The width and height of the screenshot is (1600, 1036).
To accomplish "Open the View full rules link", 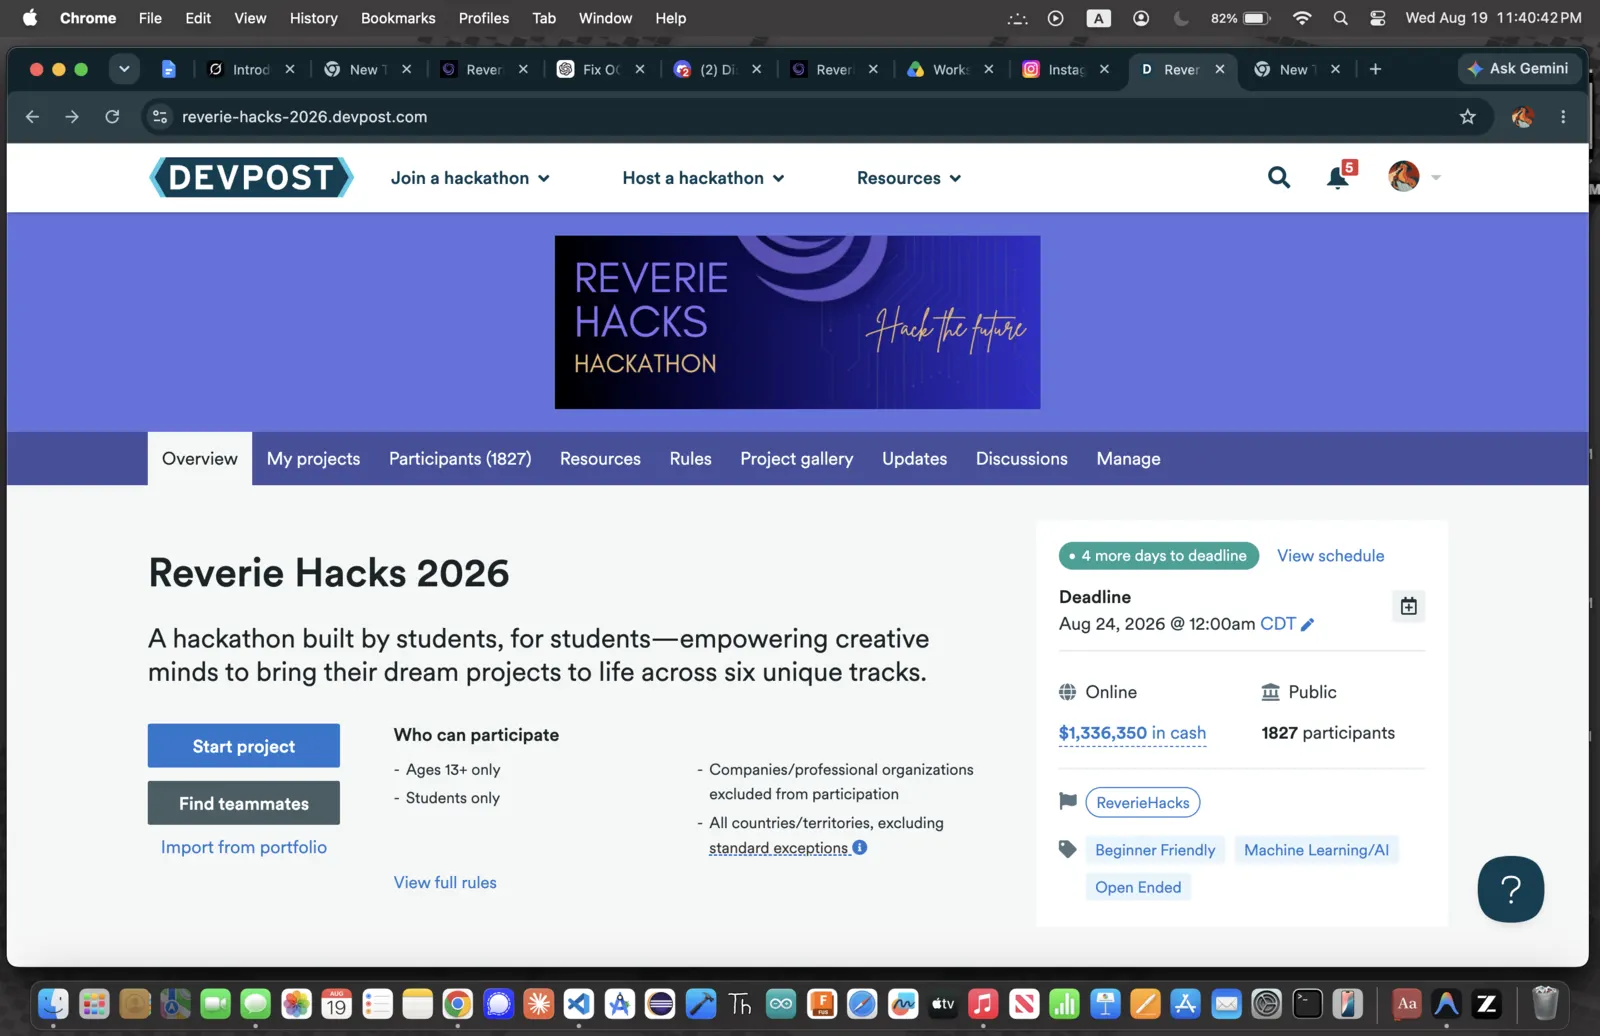I will 445,882.
